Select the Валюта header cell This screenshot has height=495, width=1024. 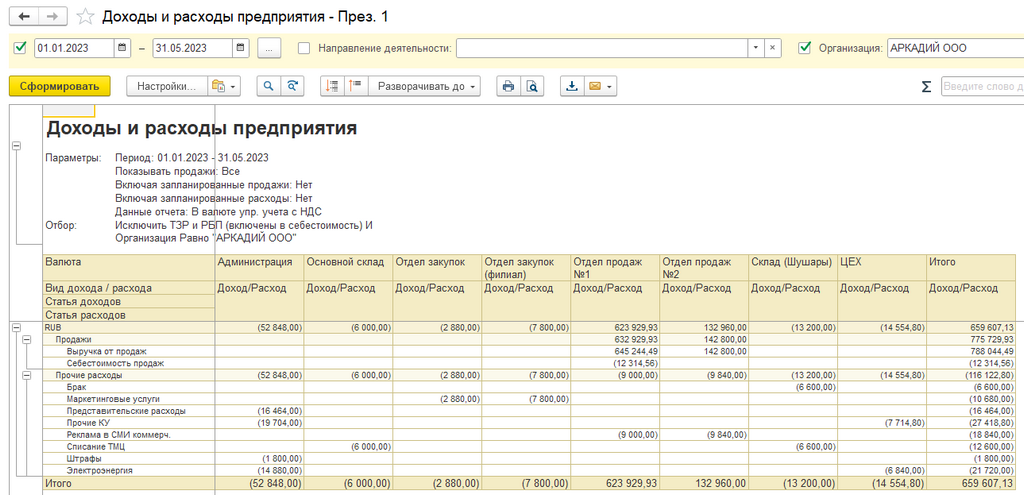[x=129, y=268]
